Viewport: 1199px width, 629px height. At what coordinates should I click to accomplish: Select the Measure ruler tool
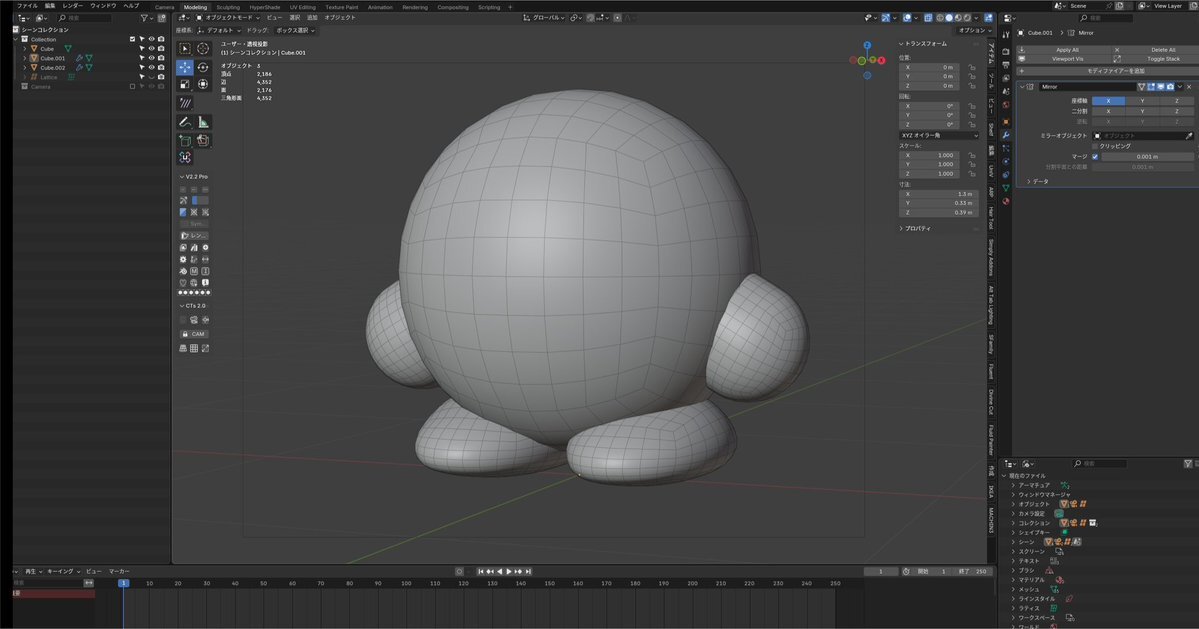point(203,122)
